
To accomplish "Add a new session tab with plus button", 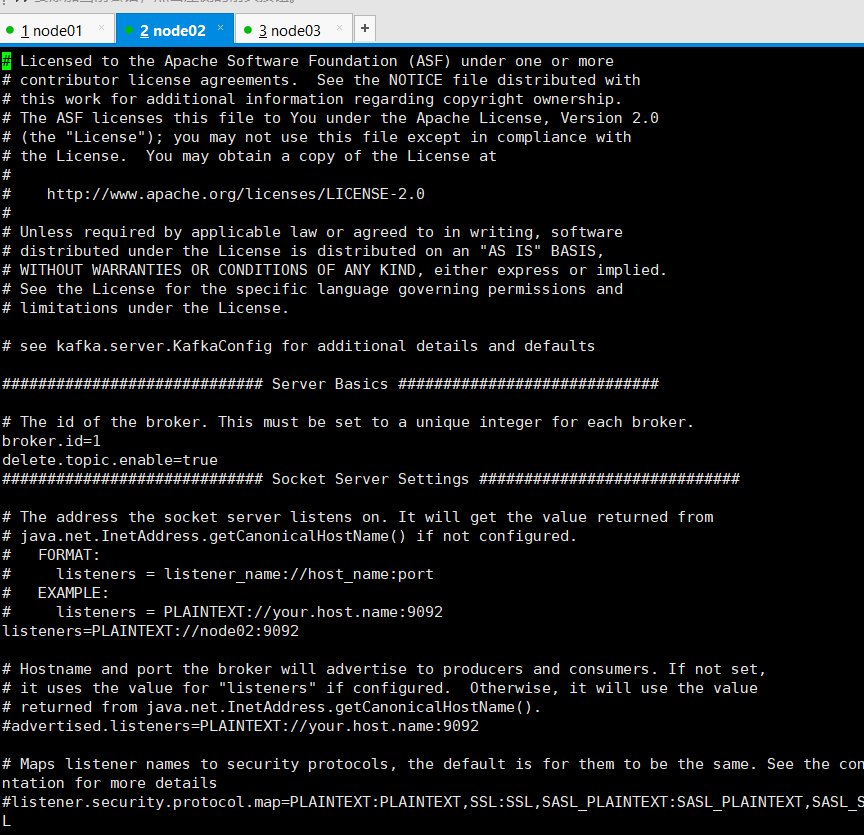I will (x=365, y=28).
